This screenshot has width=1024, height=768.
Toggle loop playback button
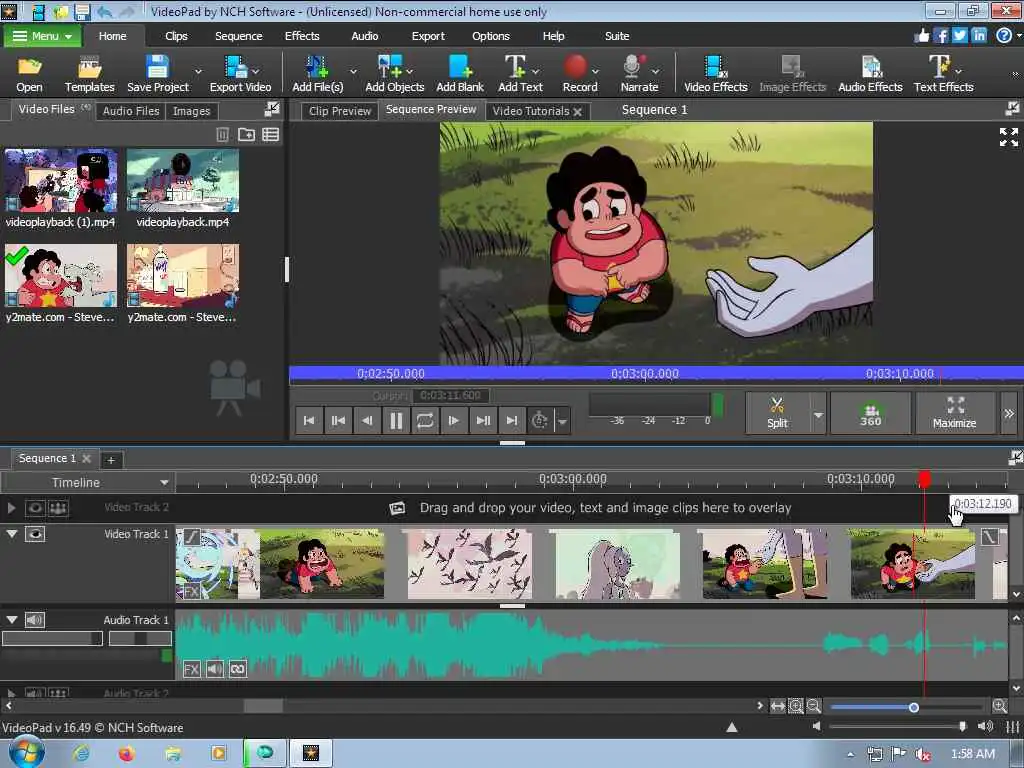(424, 421)
